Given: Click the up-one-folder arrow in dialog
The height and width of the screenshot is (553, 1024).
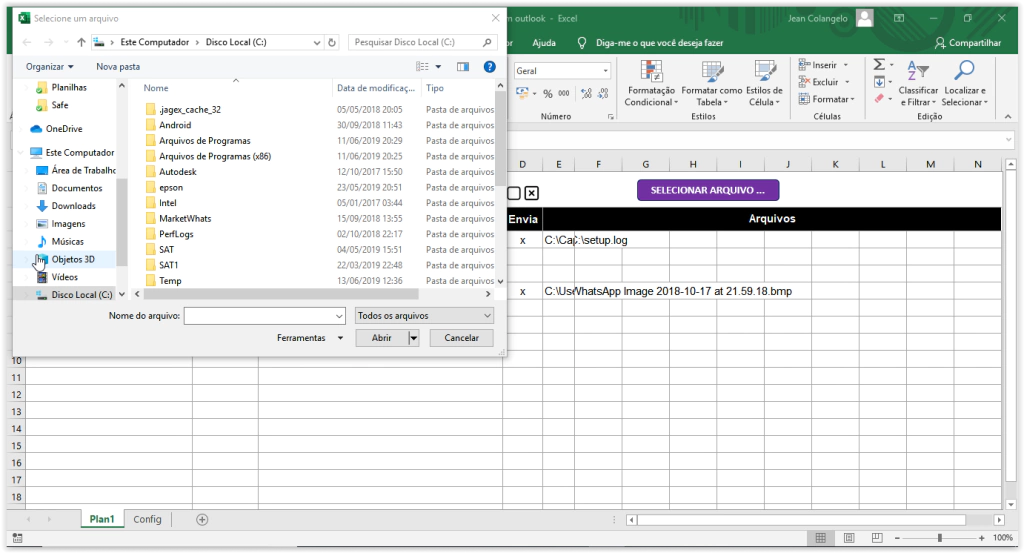Looking at the screenshot, I should click(81, 42).
